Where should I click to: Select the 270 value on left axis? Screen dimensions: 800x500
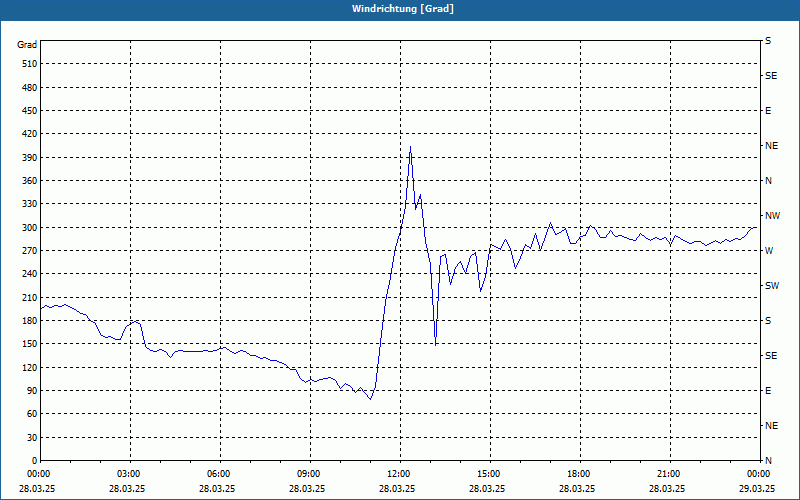point(30,251)
